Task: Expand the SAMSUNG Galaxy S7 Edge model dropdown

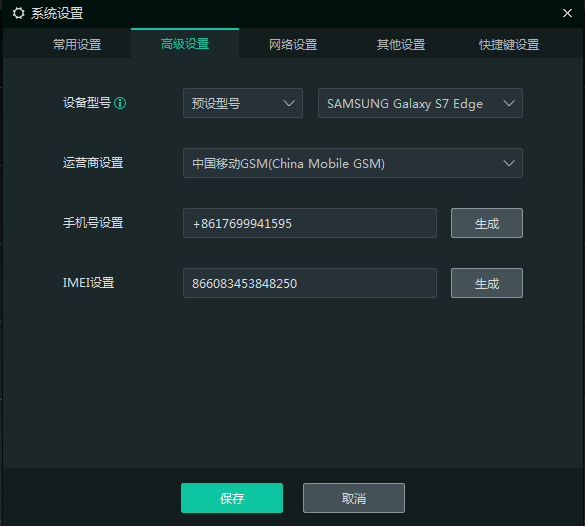Action: coord(420,103)
